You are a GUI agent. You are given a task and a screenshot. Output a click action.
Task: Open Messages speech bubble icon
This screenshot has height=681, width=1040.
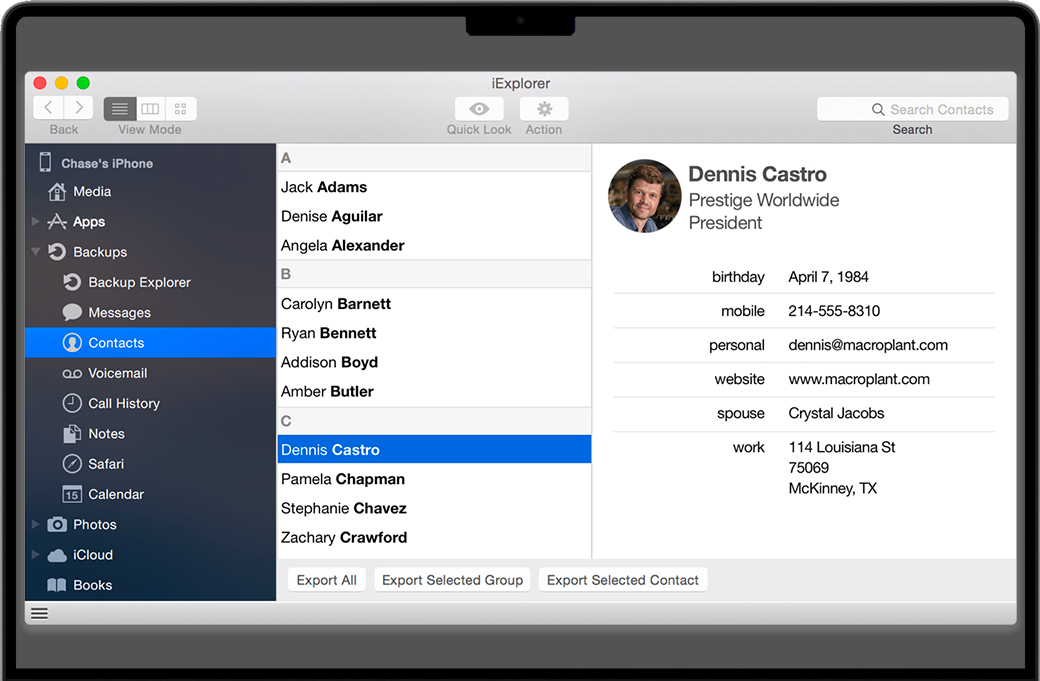point(72,312)
